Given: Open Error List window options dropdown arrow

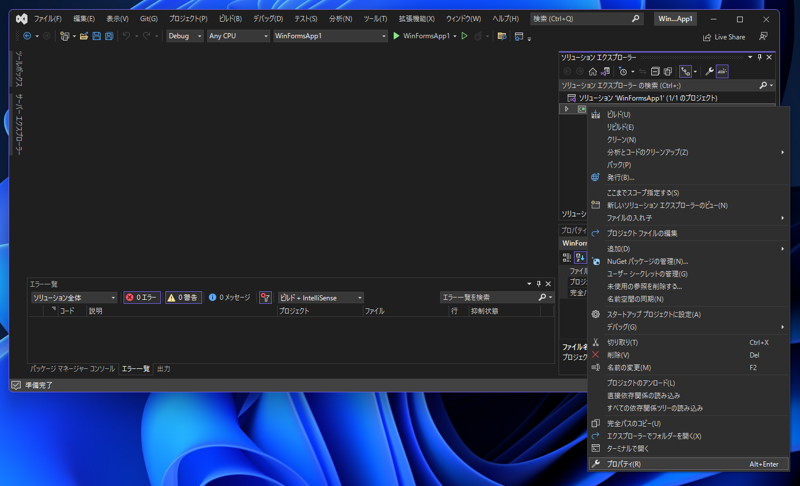Looking at the screenshot, I should click(x=529, y=284).
